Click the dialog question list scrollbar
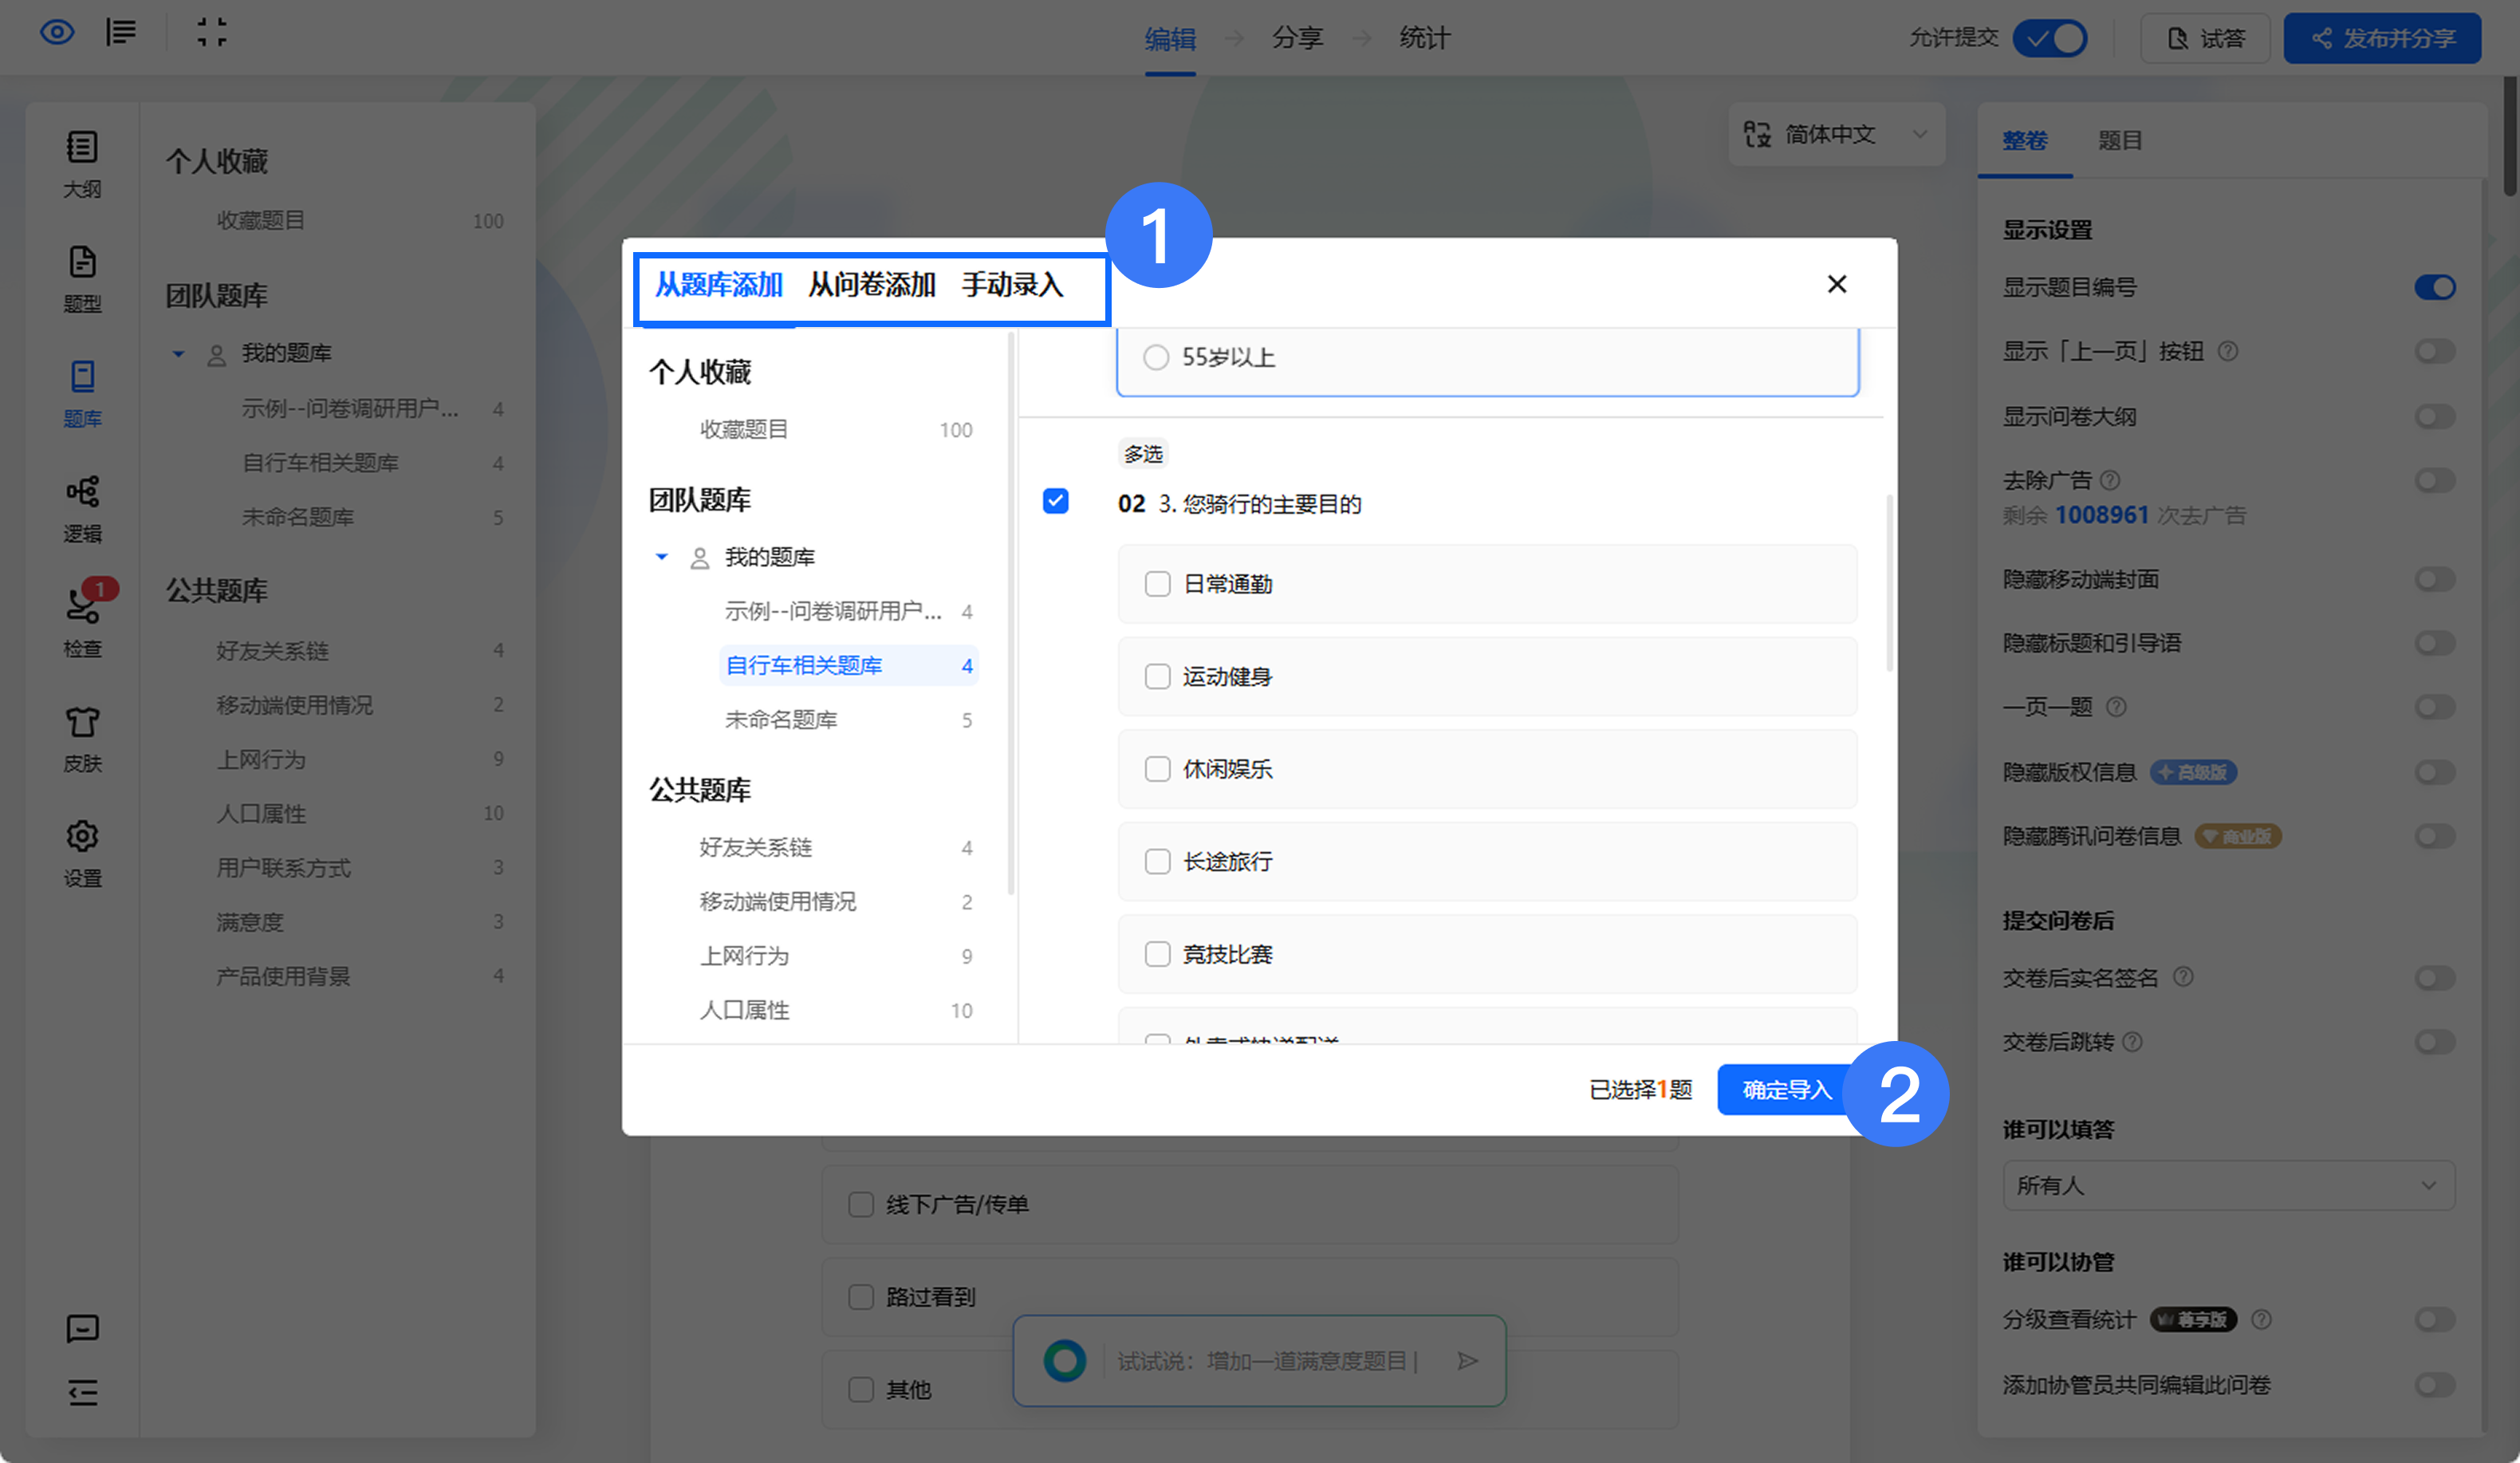The image size is (2520, 1463). click(x=1889, y=583)
